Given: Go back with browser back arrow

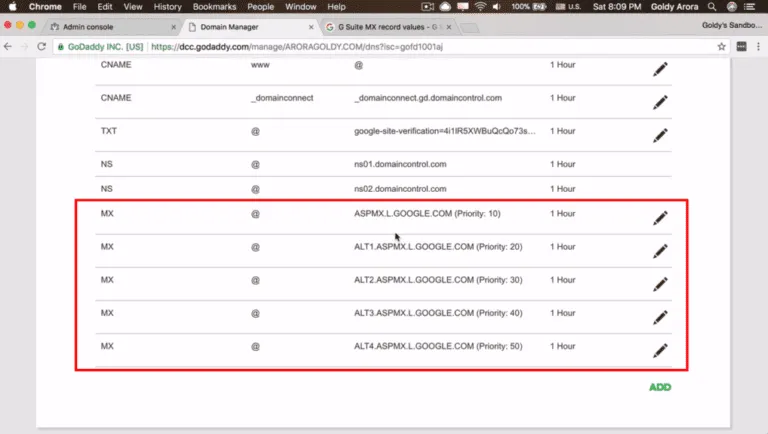Looking at the screenshot, I should [8, 47].
